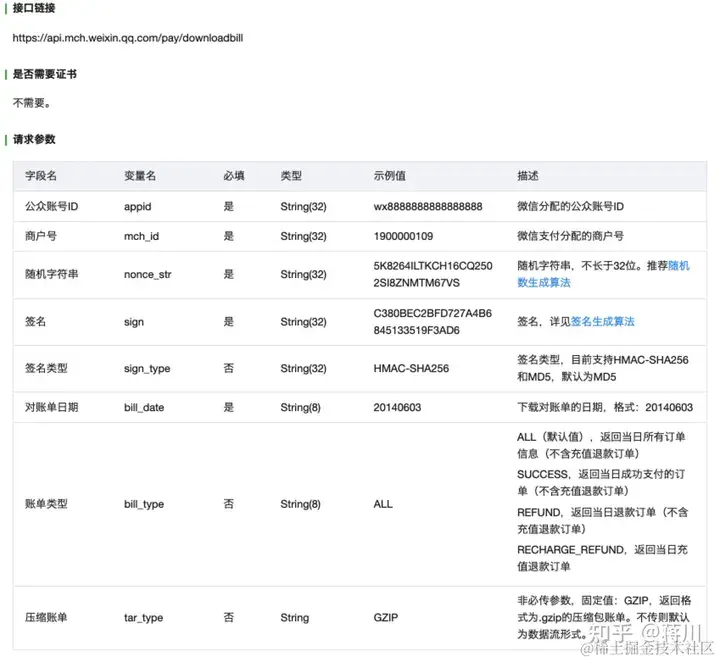Click the ALL example value cell
The width and height of the screenshot is (720, 662).
pyautogui.click(x=383, y=505)
